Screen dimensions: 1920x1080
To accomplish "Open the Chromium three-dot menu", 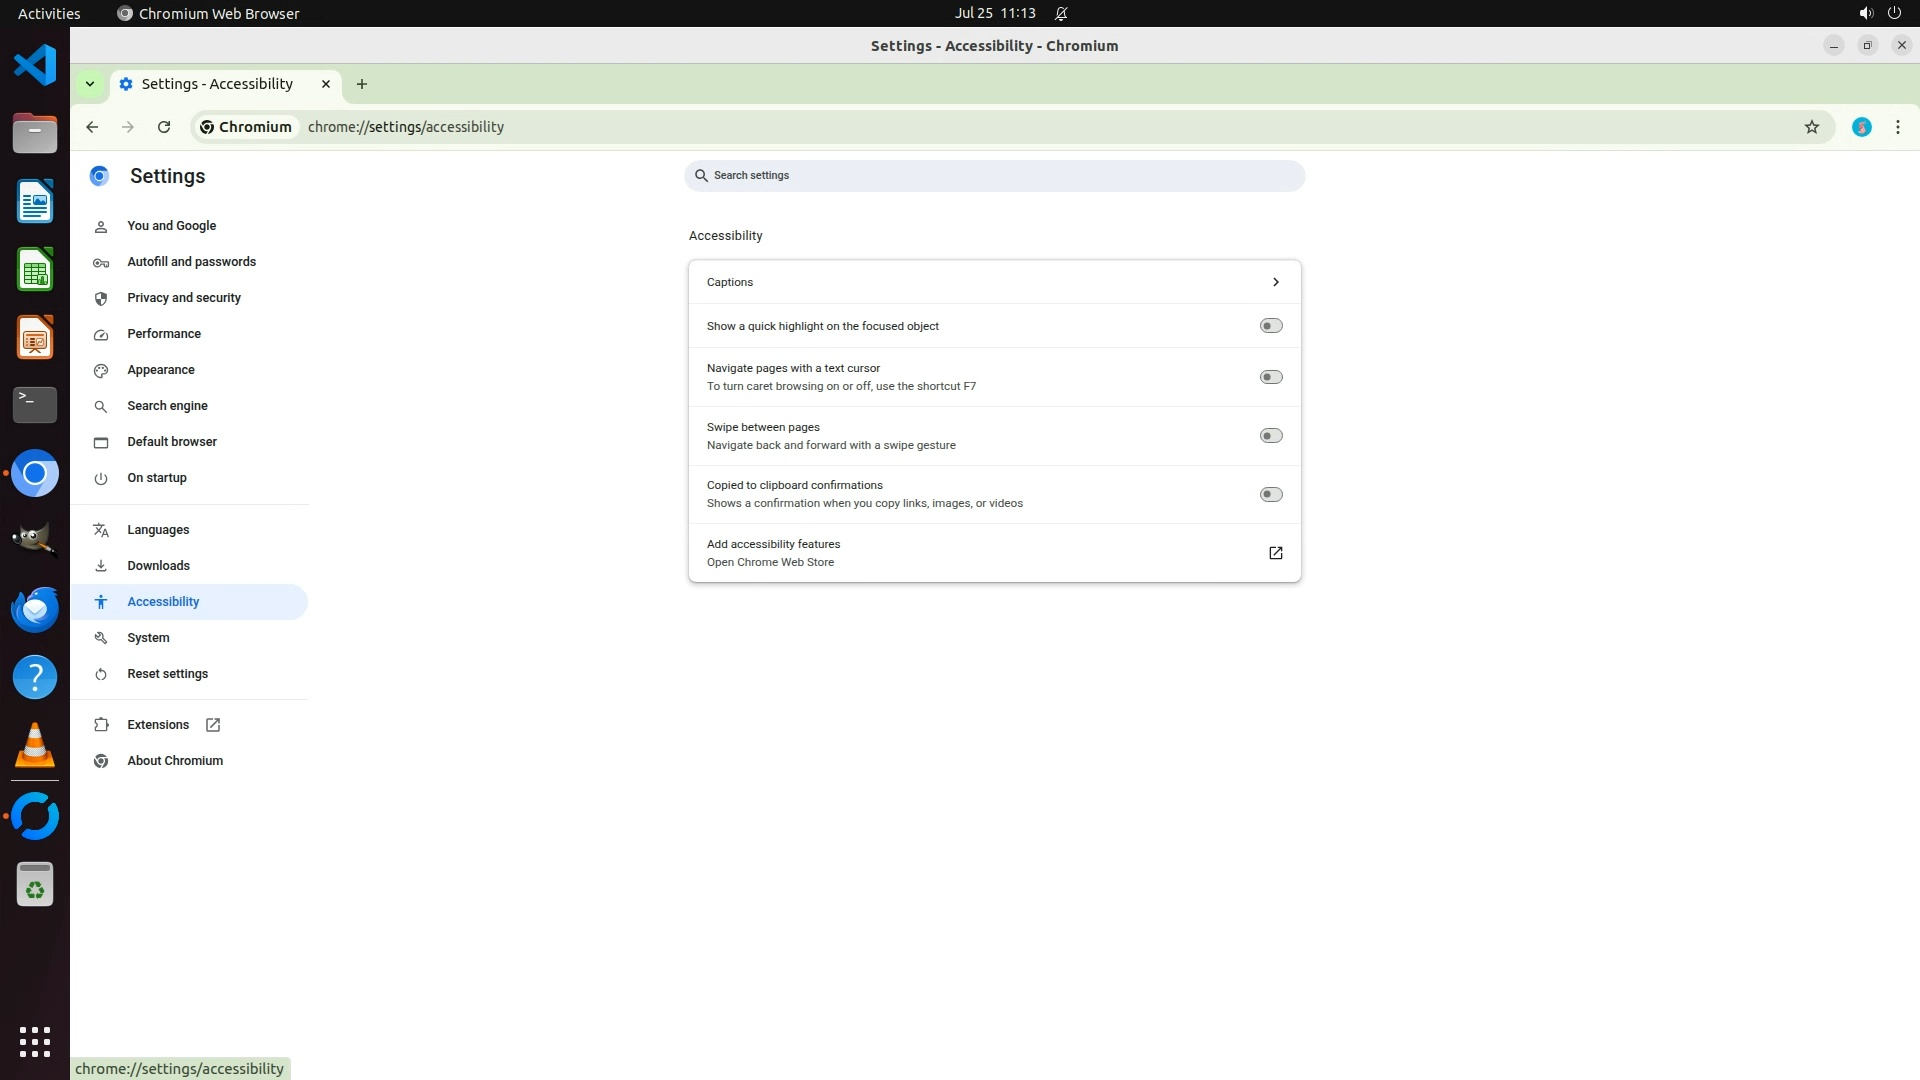I will 1897,127.
